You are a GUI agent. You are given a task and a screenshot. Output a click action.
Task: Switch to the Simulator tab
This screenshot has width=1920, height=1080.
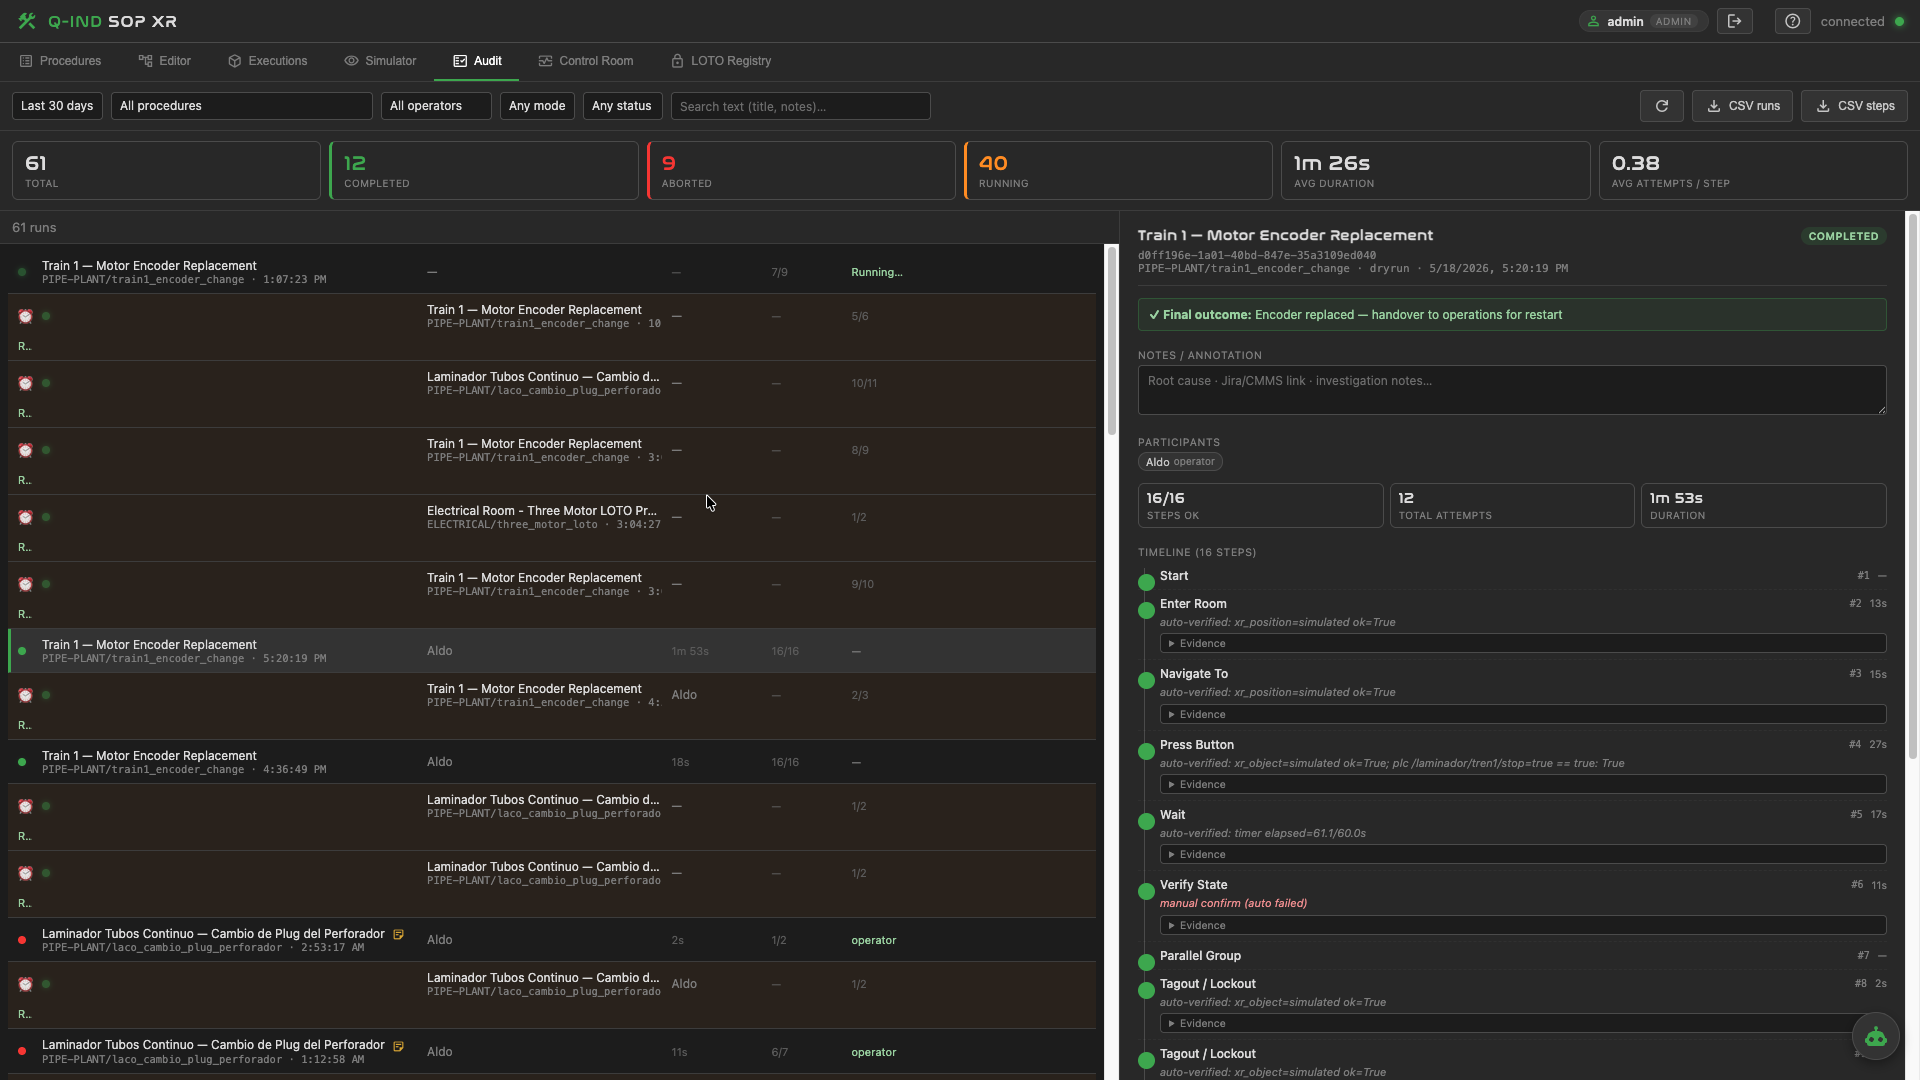click(380, 61)
